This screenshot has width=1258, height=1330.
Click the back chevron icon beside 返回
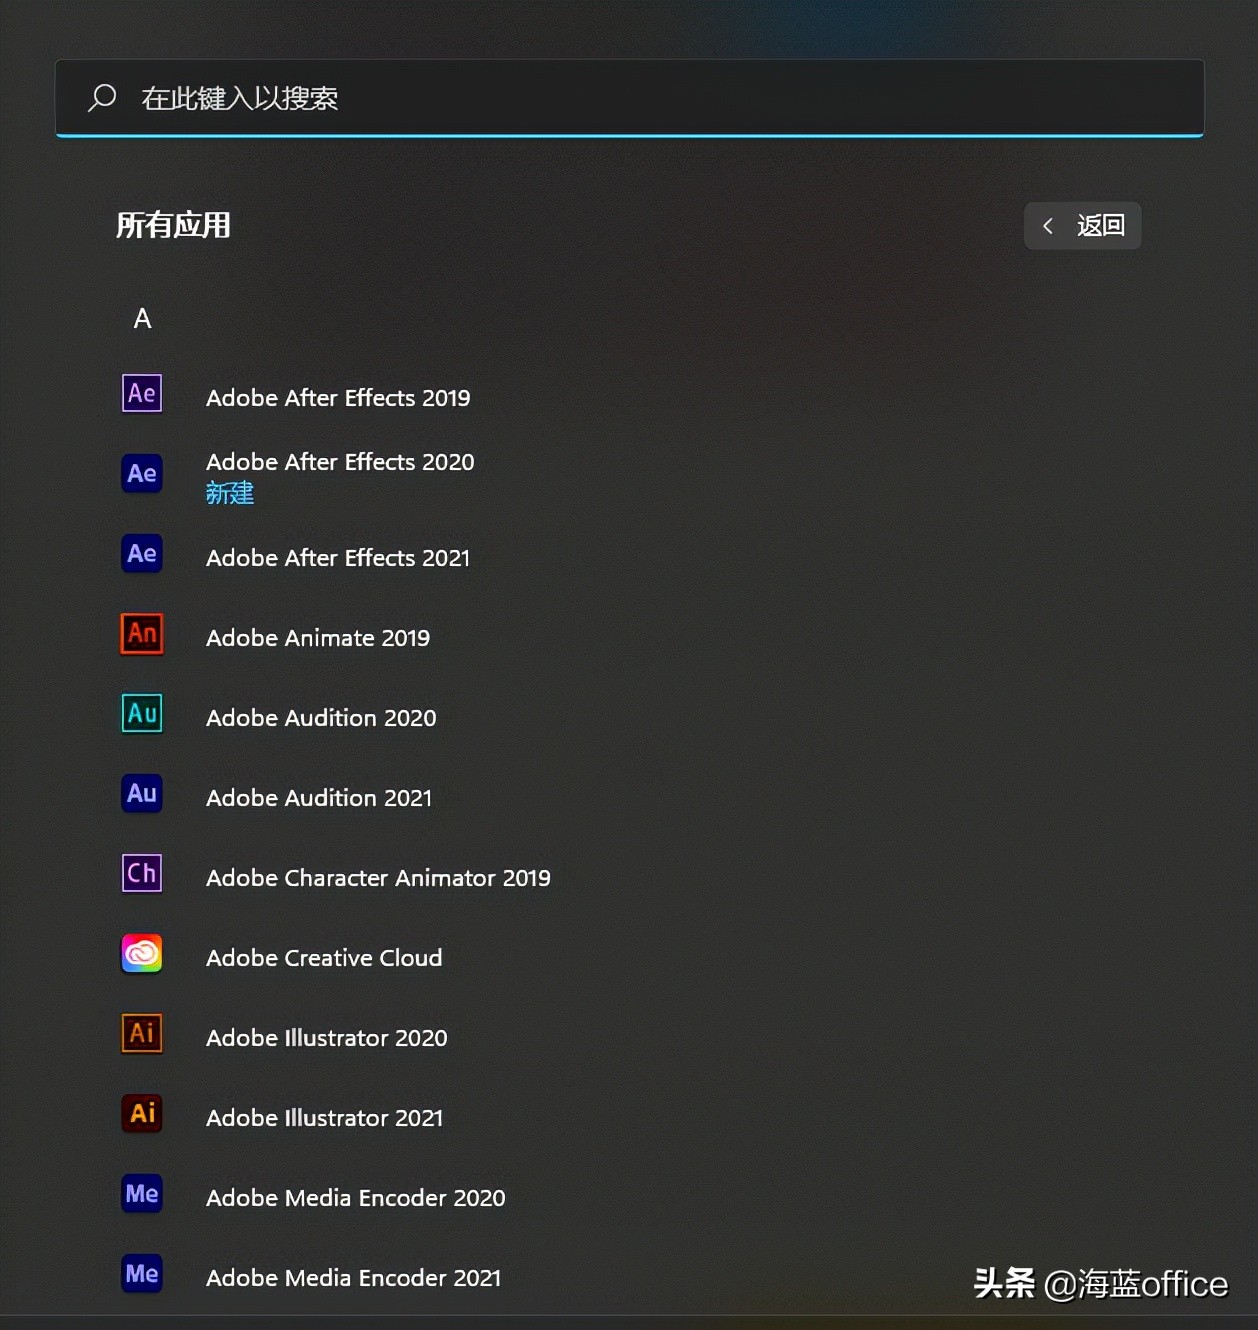point(1047,226)
